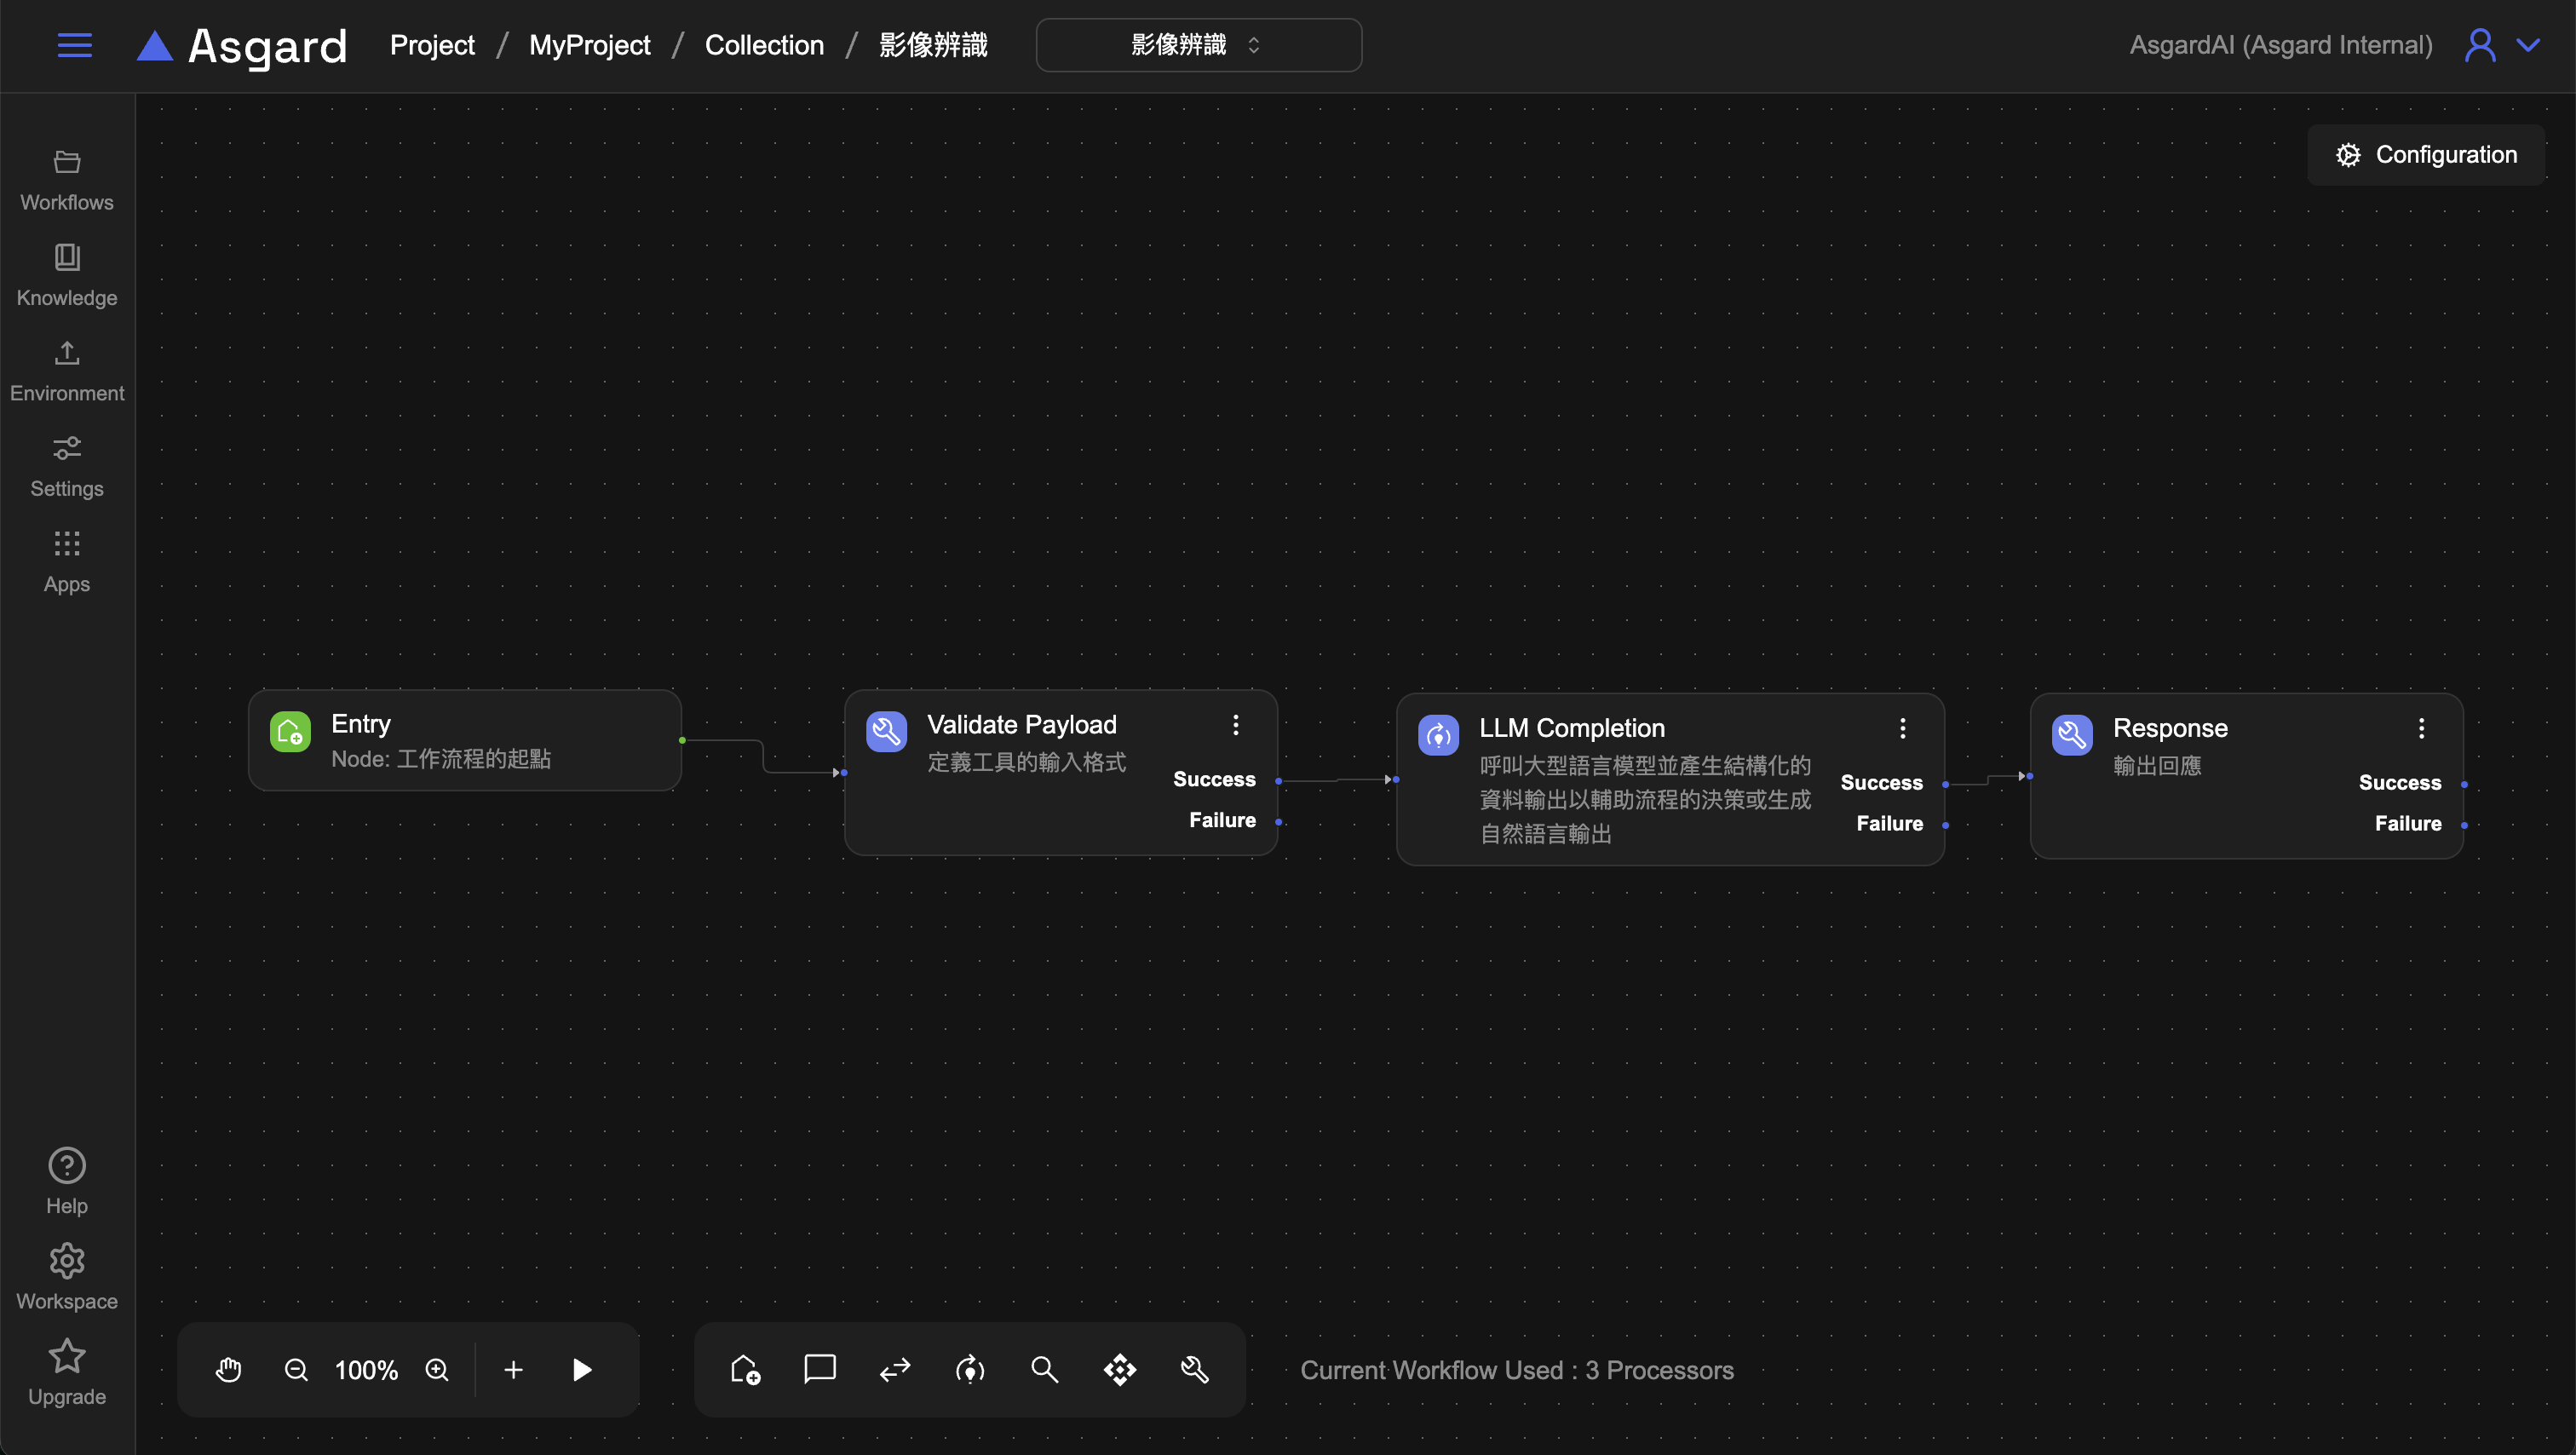Select the hand pan tool
2576x1455 pixels.
coord(229,1369)
